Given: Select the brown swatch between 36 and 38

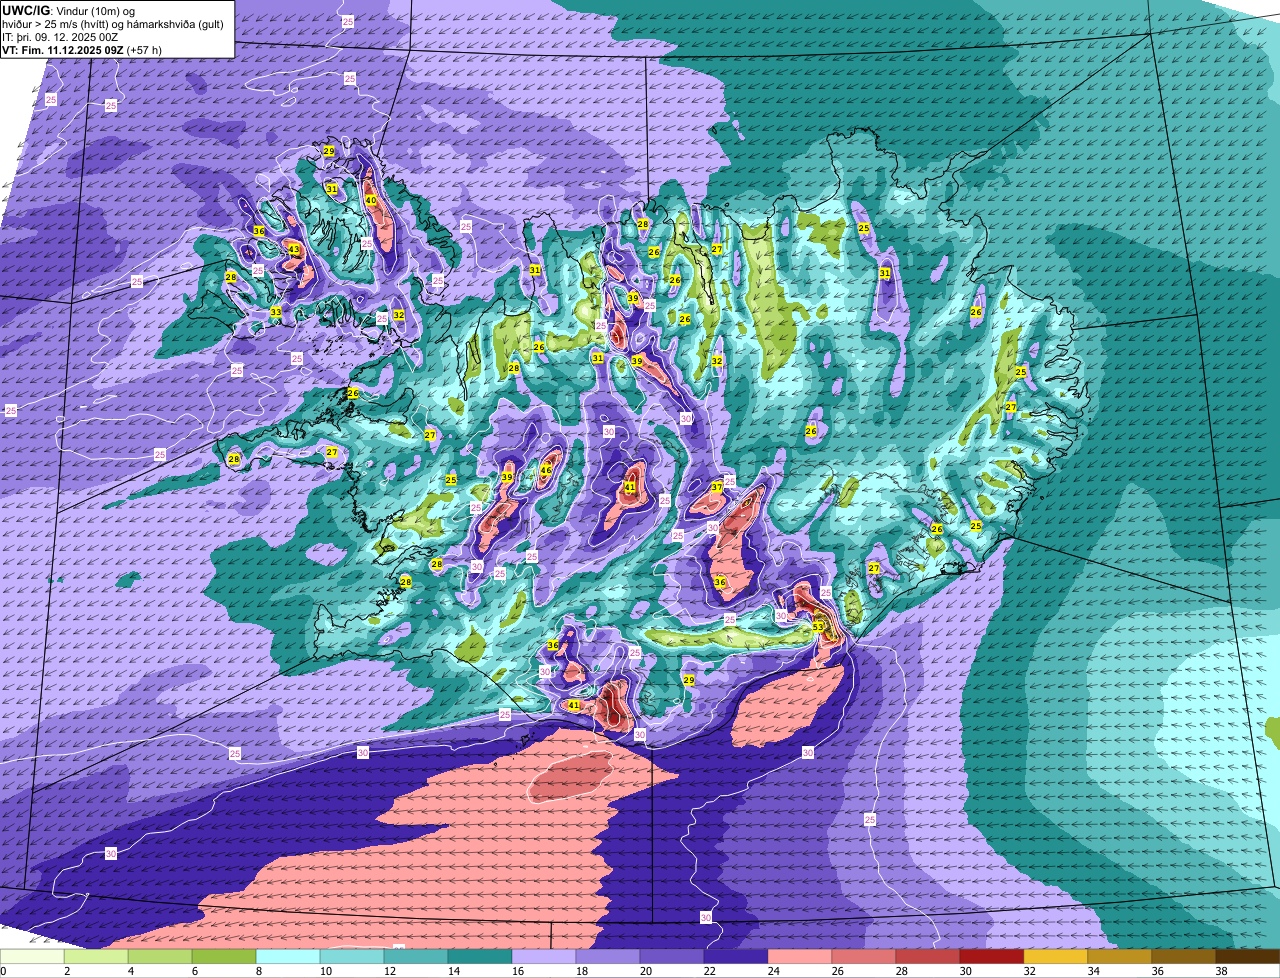Looking at the screenshot, I should coord(1184,956).
